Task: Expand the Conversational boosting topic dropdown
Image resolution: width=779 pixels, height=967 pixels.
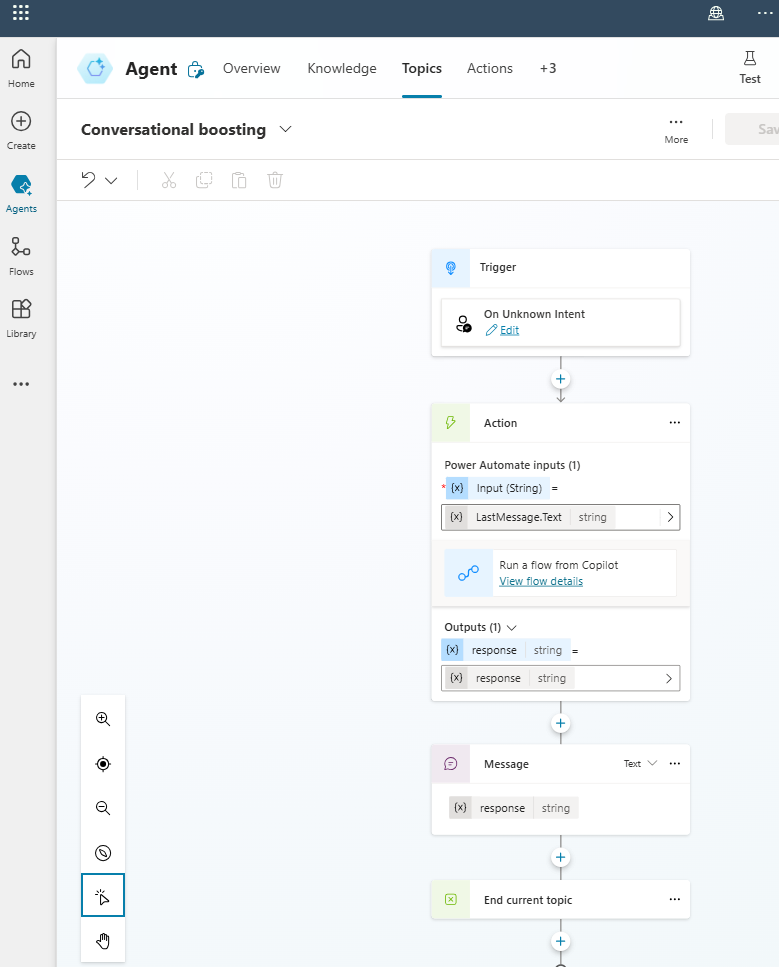Action: coord(285,129)
